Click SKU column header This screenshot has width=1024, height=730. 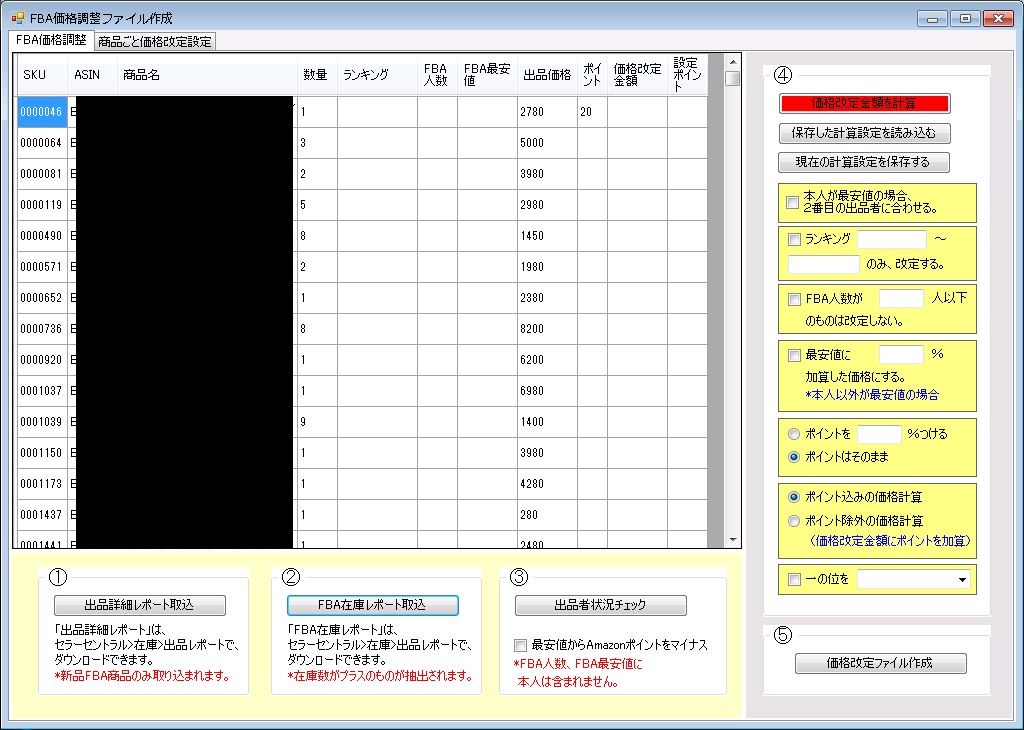[x=42, y=75]
